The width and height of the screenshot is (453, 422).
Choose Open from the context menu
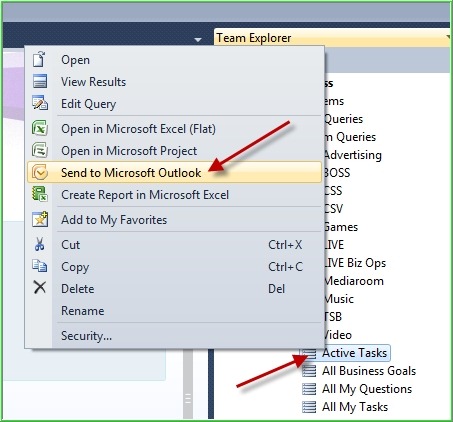tap(174, 60)
